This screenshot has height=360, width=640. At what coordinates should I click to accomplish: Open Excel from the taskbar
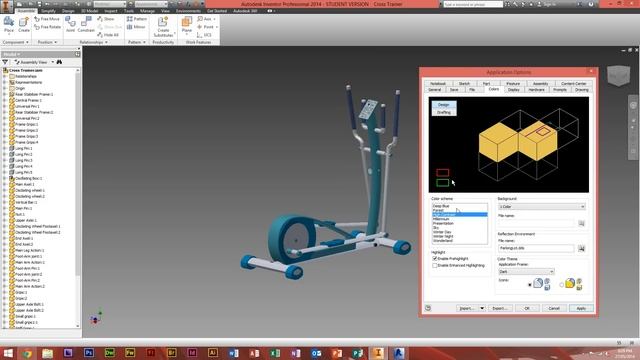[275, 353]
